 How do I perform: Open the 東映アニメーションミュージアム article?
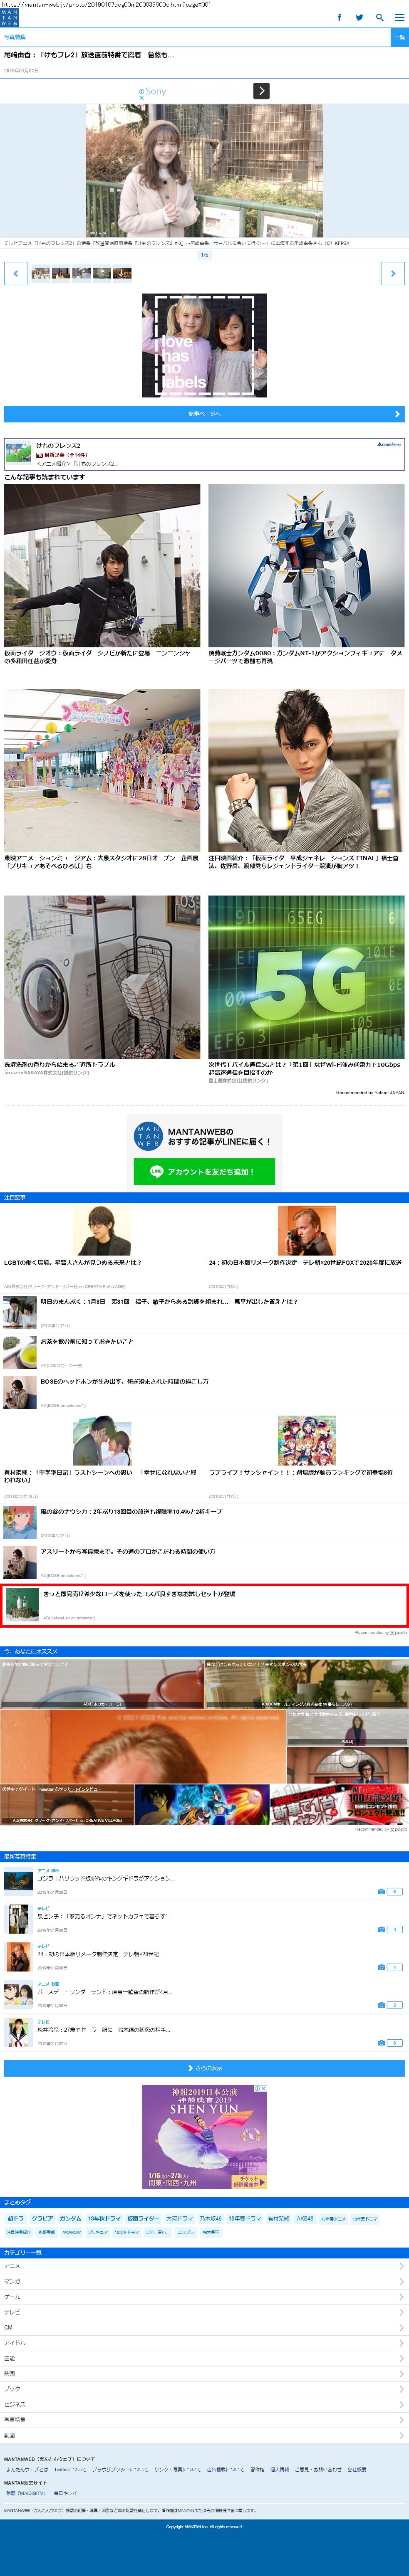coord(102,780)
